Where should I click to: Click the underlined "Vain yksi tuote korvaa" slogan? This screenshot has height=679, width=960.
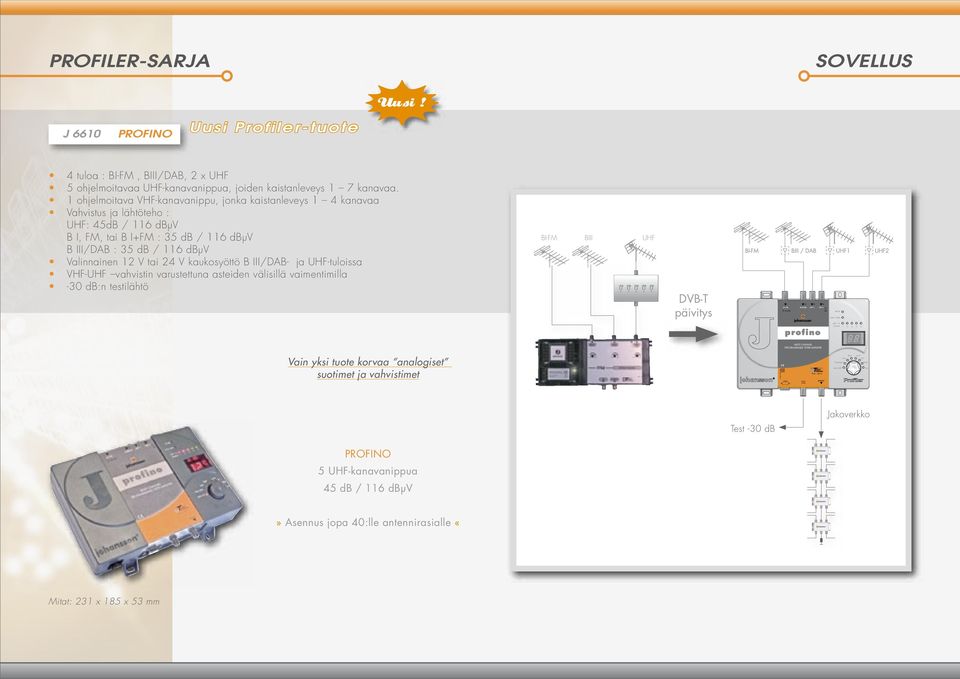click(369, 368)
